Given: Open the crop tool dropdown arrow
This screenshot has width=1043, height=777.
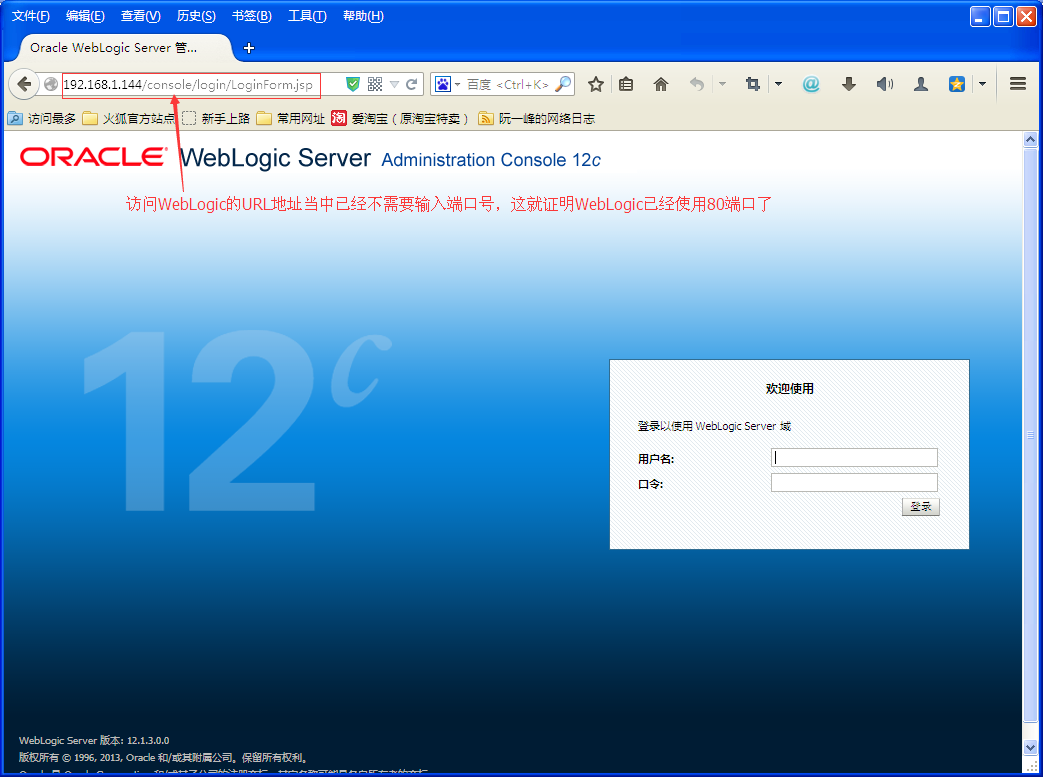Looking at the screenshot, I should (778, 84).
